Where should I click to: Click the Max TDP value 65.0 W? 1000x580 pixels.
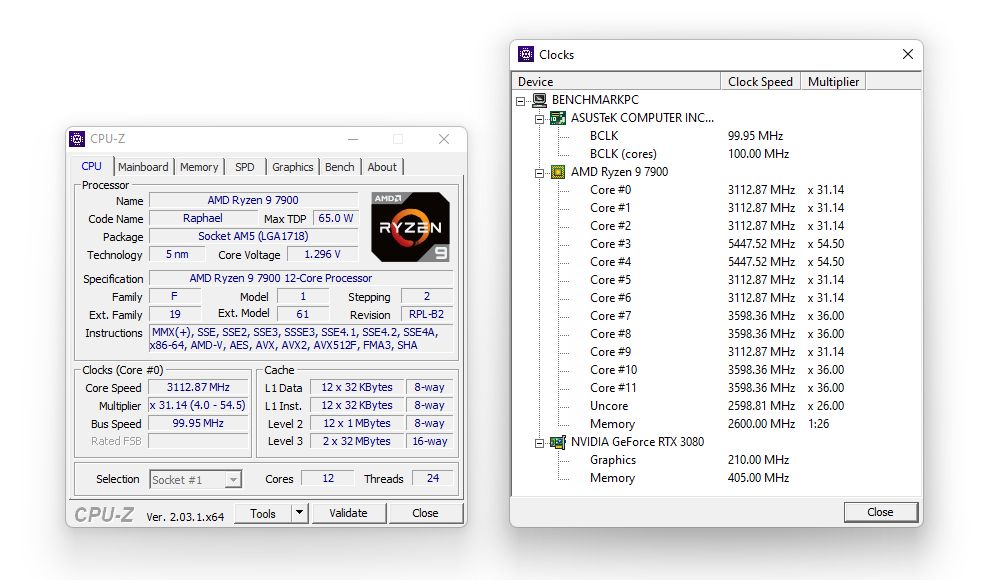(335, 218)
